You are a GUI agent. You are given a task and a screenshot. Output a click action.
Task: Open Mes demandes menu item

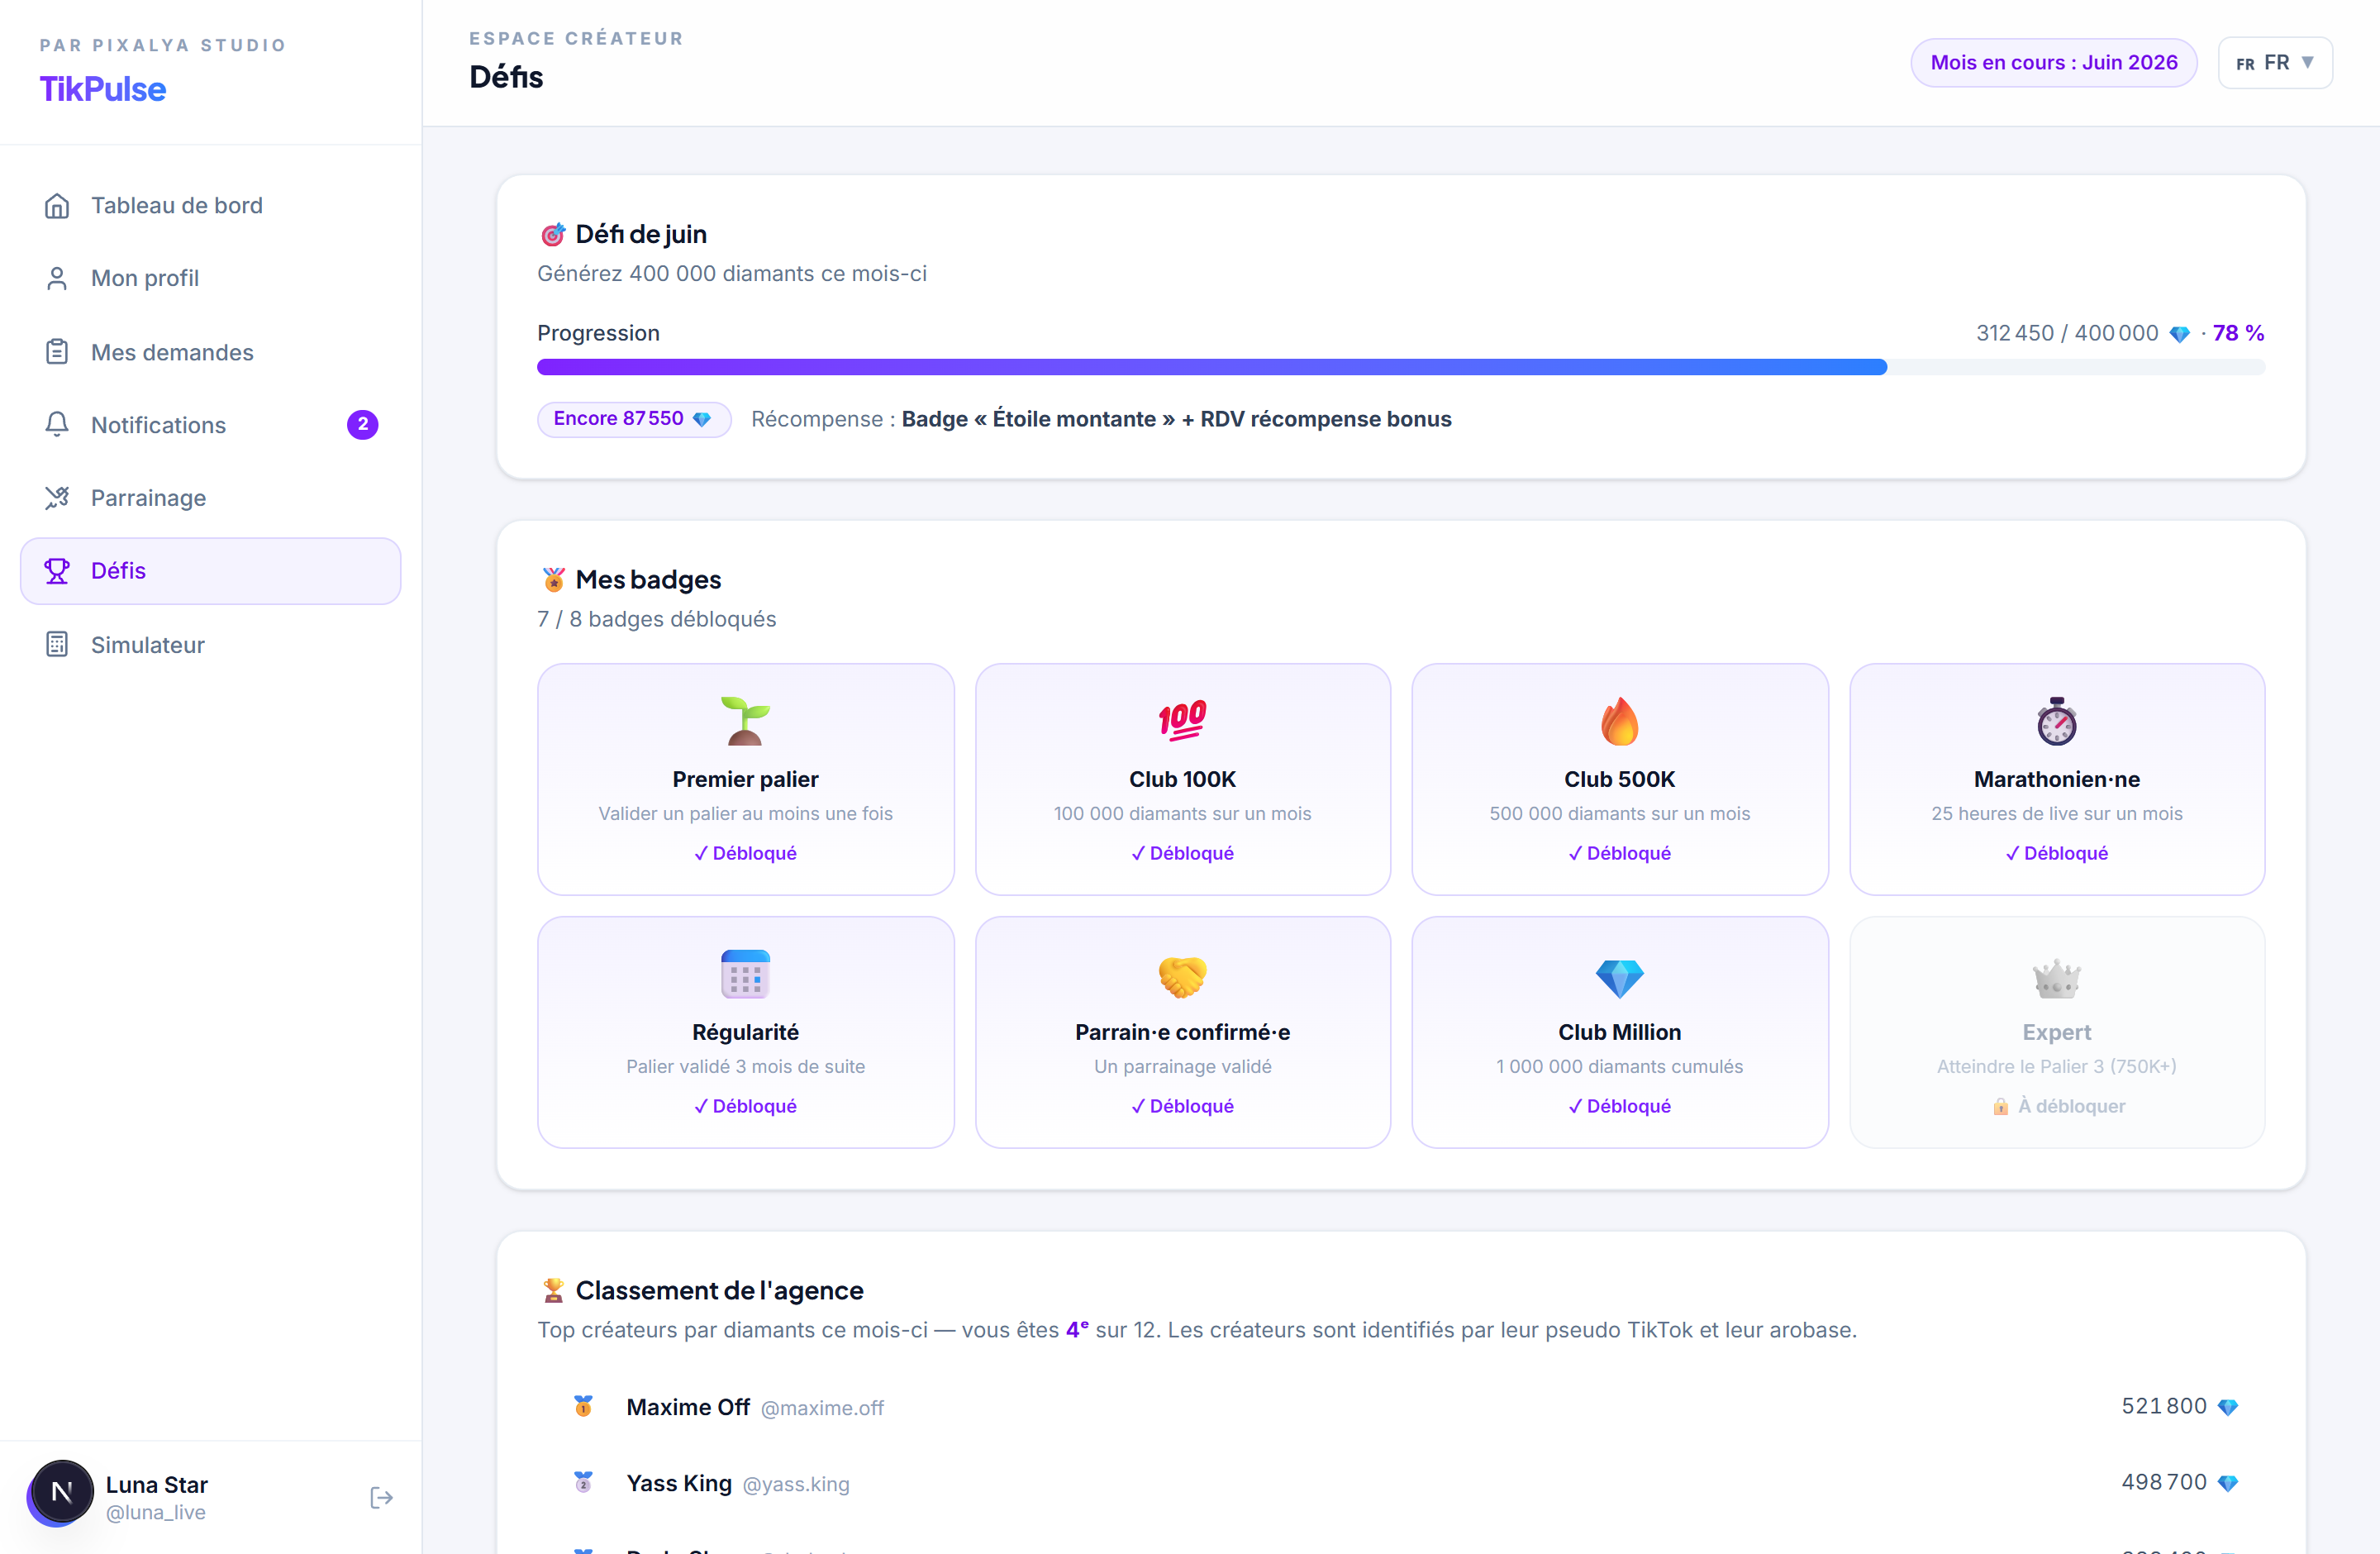coord(211,352)
